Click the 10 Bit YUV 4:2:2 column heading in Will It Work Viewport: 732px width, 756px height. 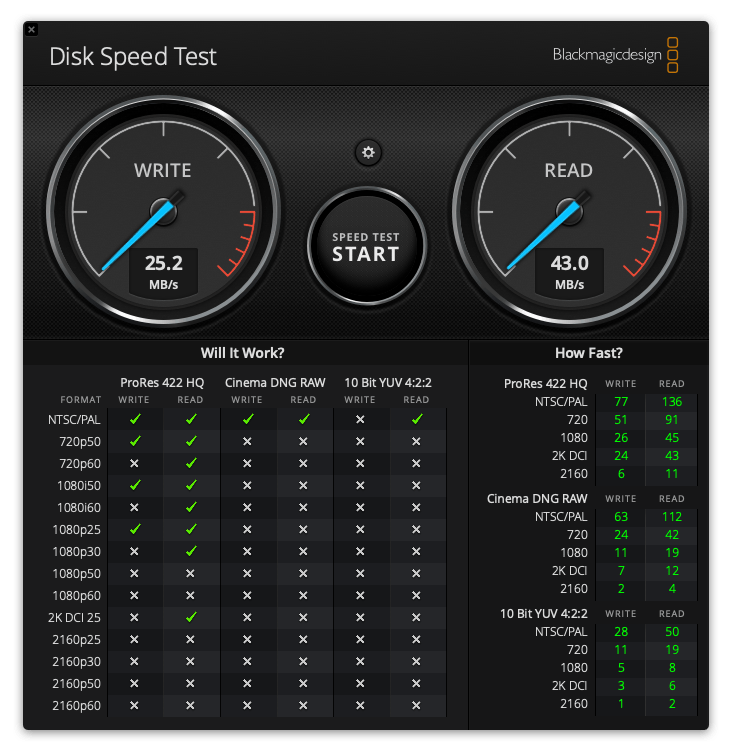tap(387, 382)
